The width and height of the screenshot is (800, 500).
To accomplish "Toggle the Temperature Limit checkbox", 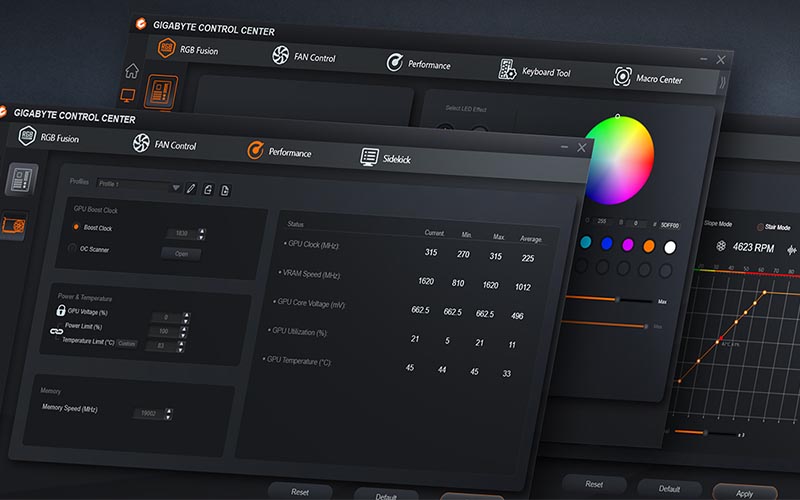I will 57,338.
